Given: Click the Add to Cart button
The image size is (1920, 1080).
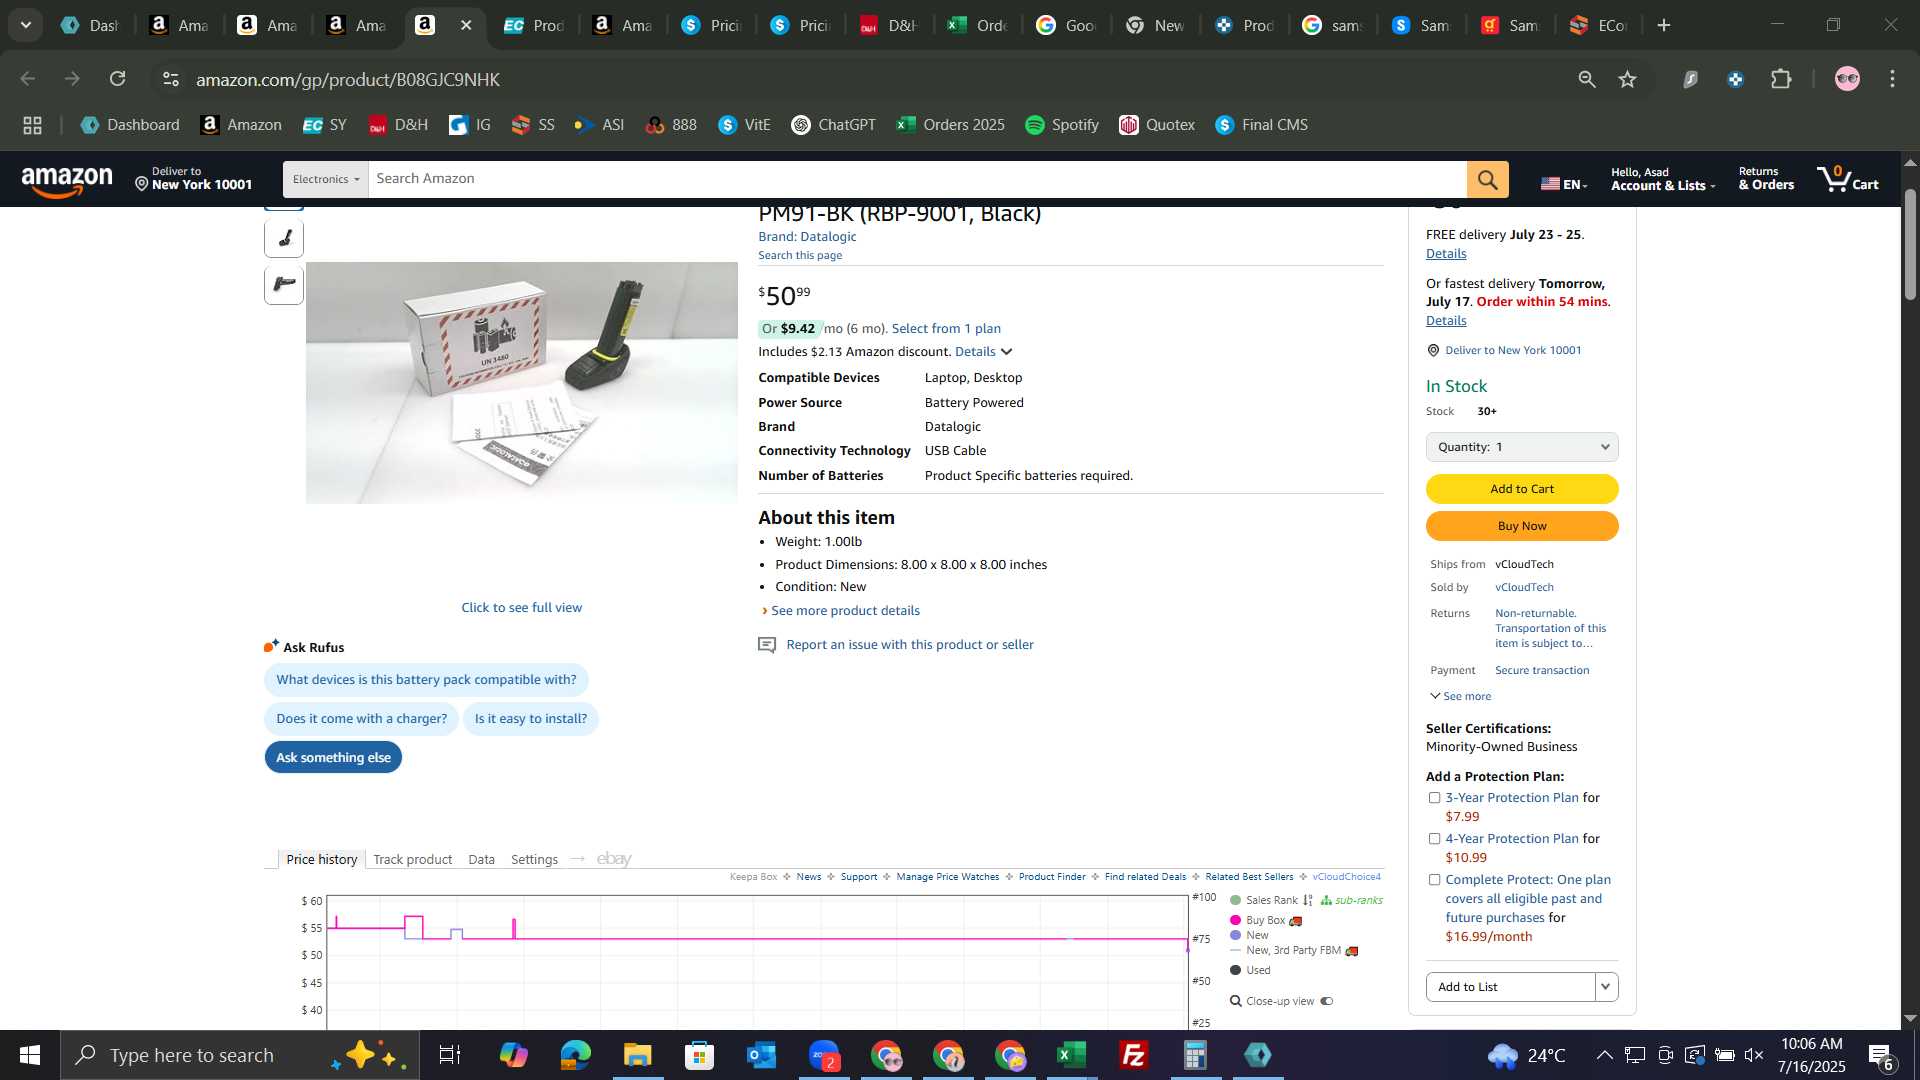Looking at the screenshot, I should 1522,489.
